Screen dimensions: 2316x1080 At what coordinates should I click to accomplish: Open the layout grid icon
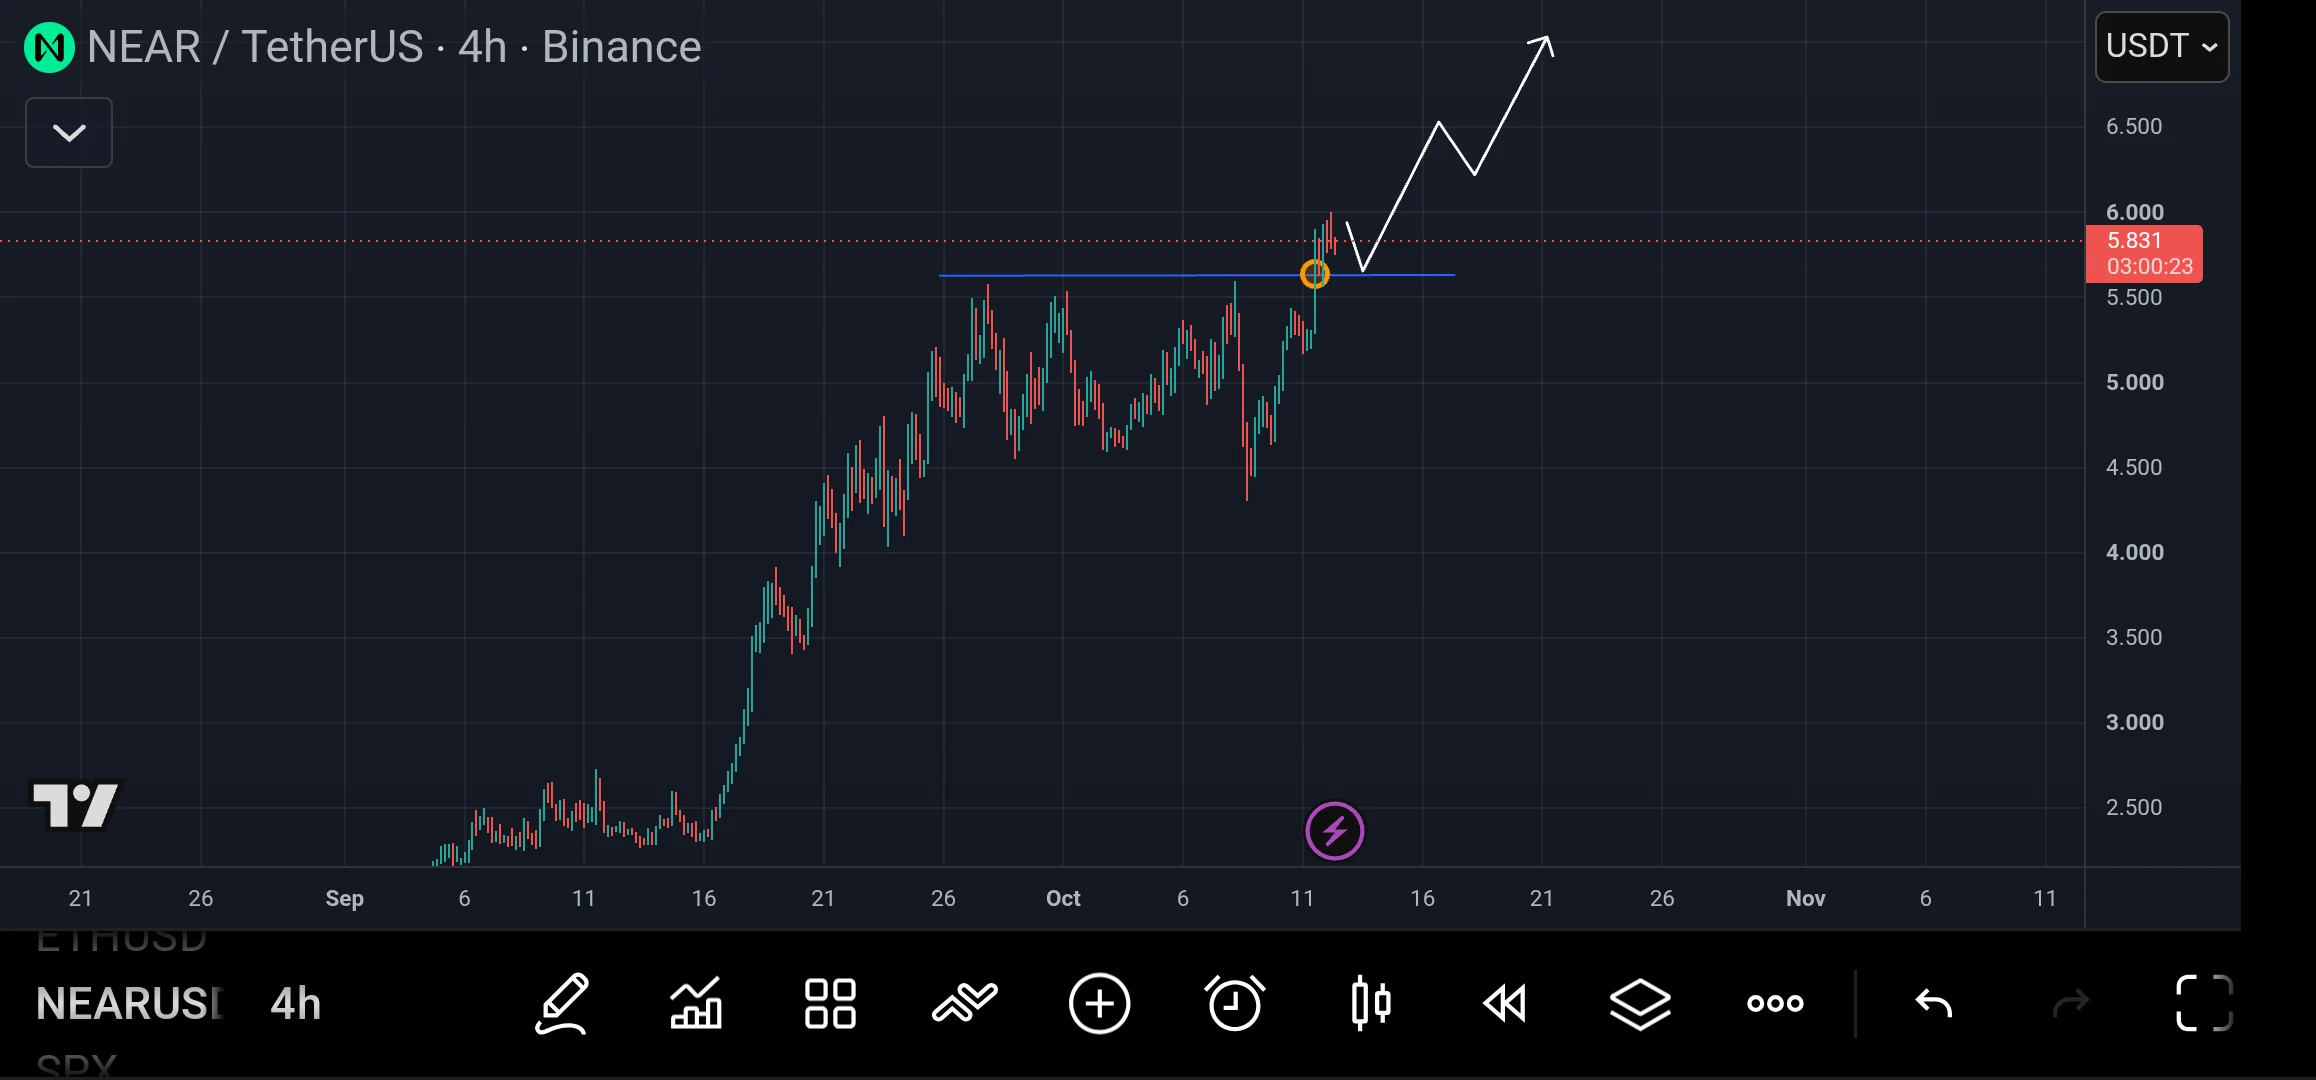830,1003
